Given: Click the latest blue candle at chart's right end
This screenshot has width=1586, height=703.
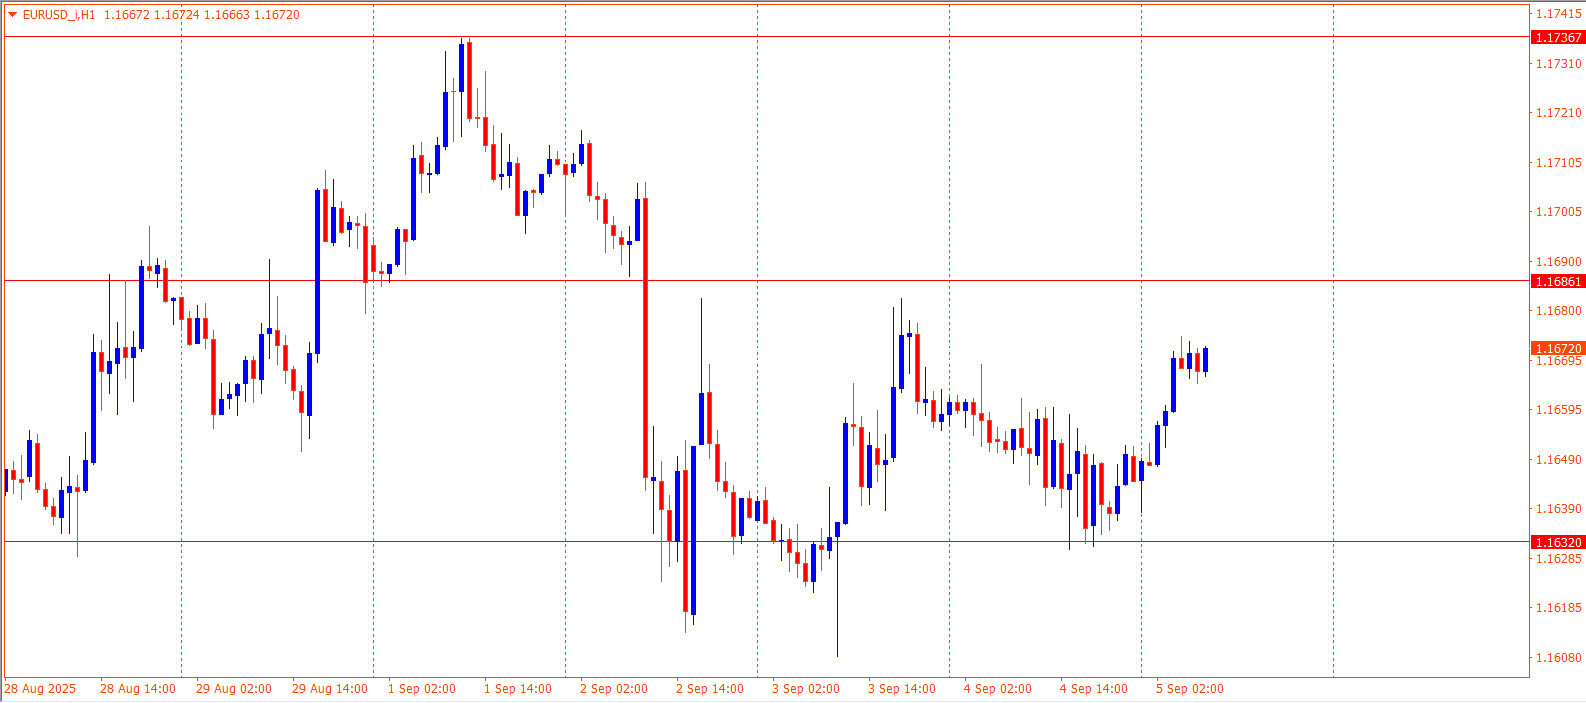Looking at the screenshot, I should point(1206,360).
